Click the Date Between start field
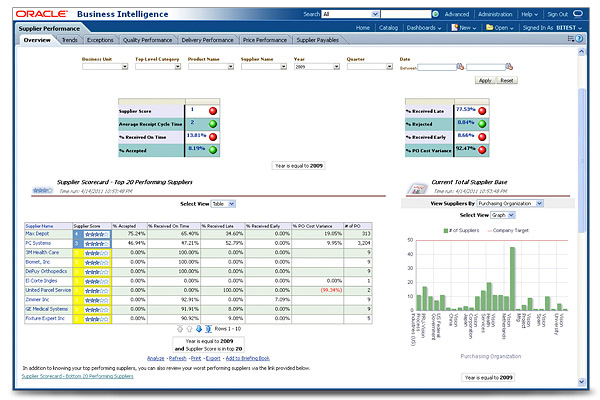The image size is (600, 400). pyautogui.click(x=437, y=67)
